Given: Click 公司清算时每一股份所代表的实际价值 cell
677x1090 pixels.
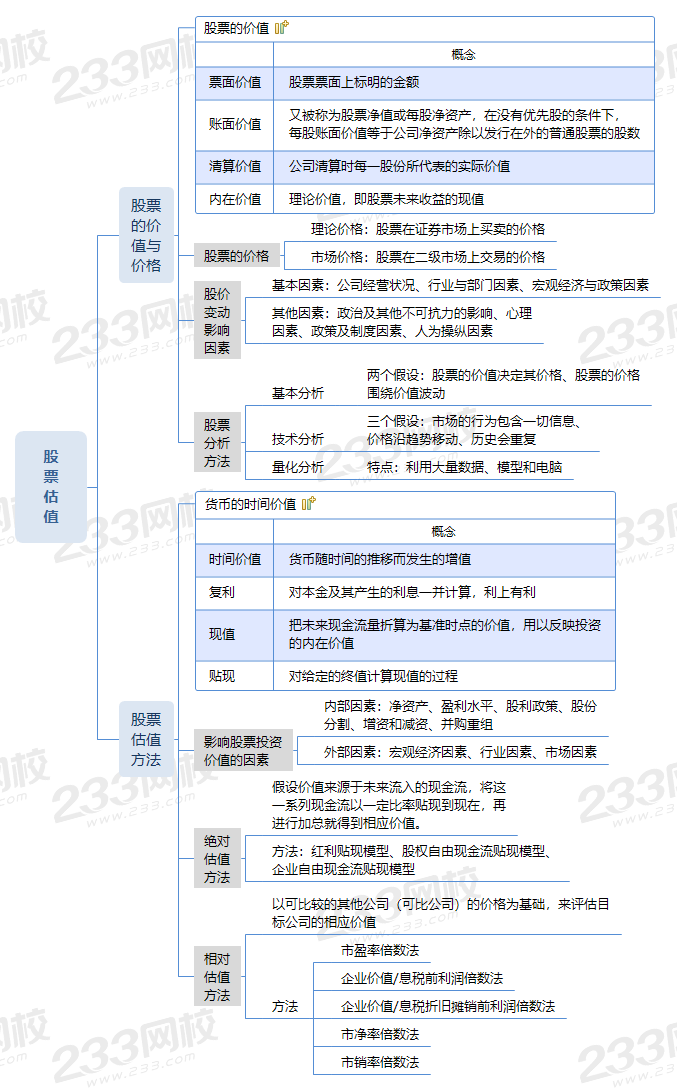Looking at the screenshot, I should click(464, 166).
